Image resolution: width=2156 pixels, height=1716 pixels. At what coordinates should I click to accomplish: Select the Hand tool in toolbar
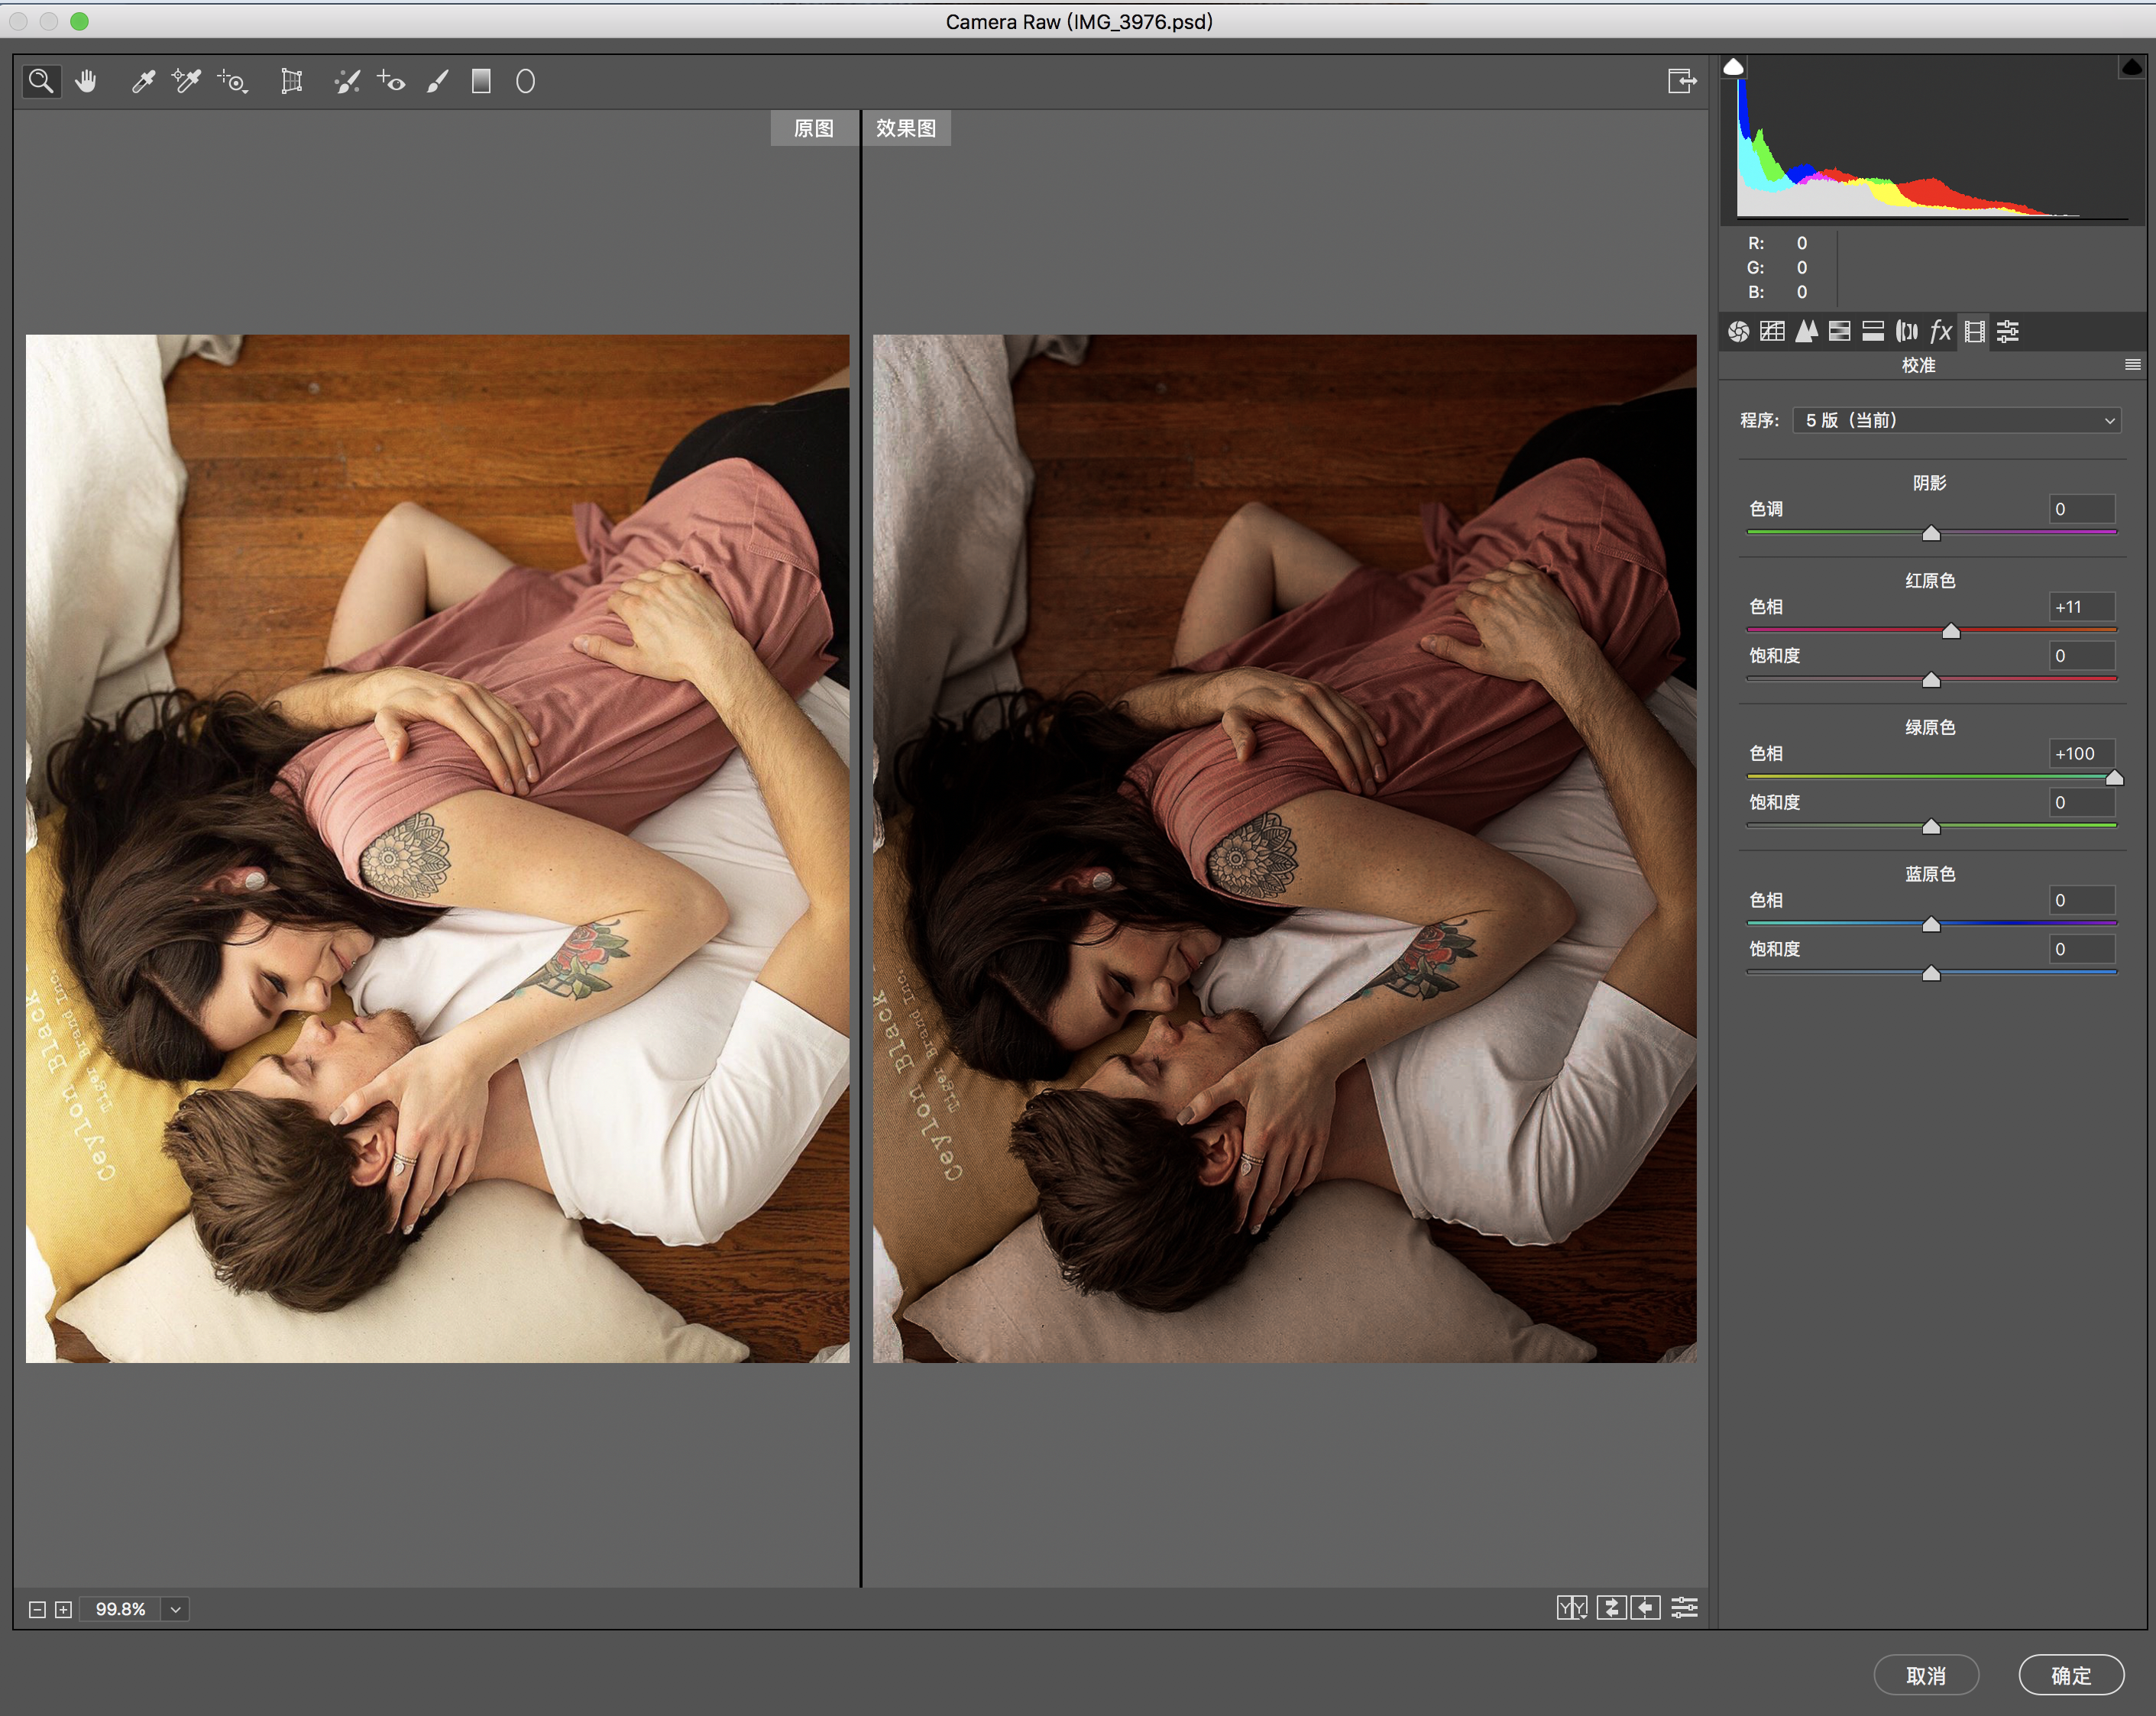[x=86, y=81]
